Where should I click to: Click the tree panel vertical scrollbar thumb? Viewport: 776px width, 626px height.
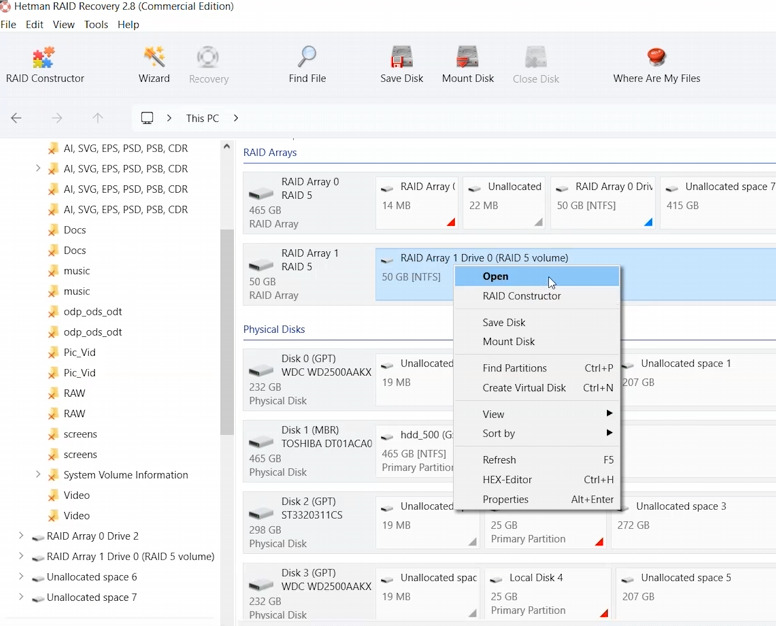click(227, 332)
